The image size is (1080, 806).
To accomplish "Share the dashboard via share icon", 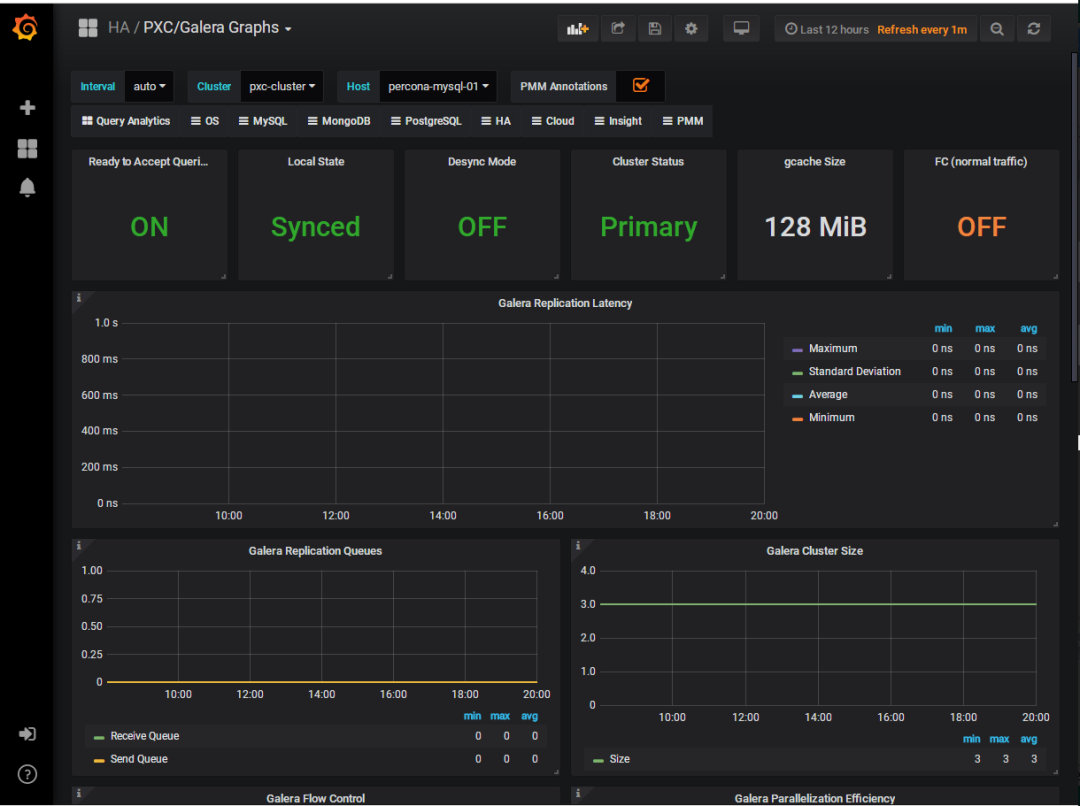I will pyautogui.click(x=617, y=29).
